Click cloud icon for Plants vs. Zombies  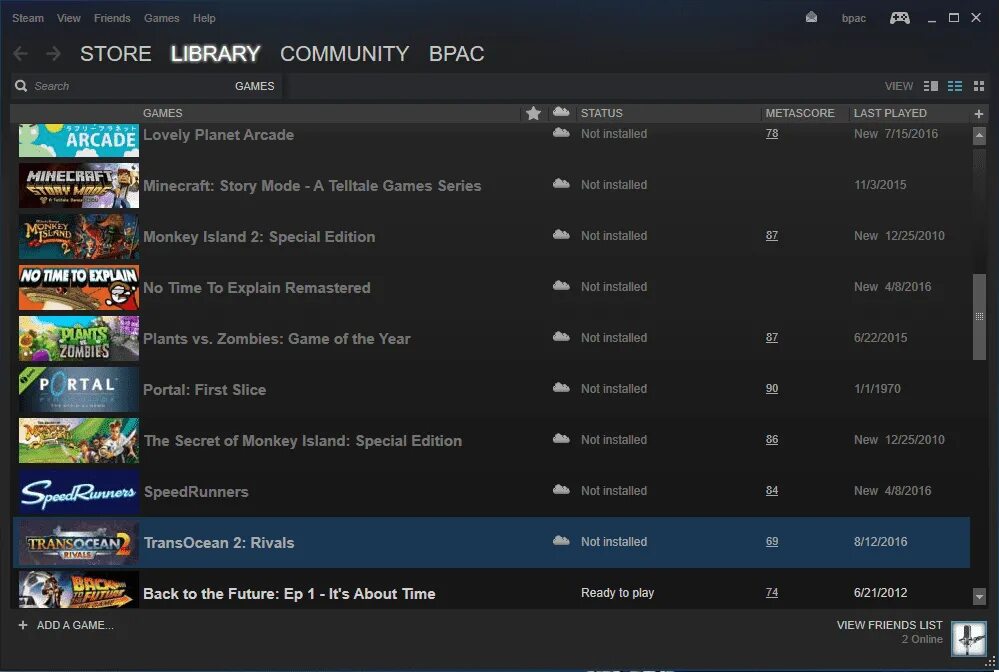coord(561,337)
